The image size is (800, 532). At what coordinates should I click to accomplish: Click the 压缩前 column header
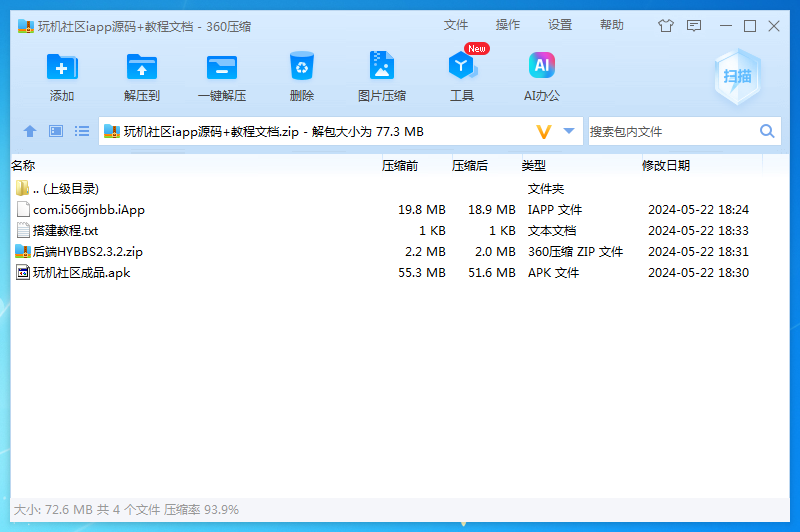point(400,166)
